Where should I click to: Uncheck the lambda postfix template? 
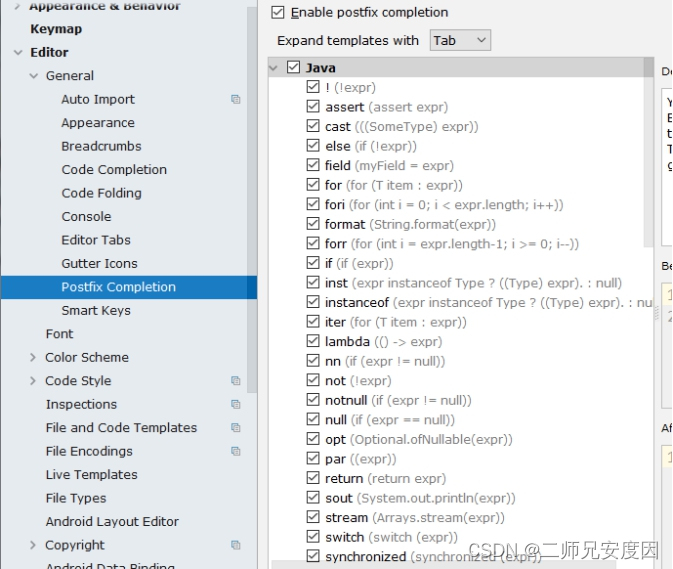coord(313,341)
